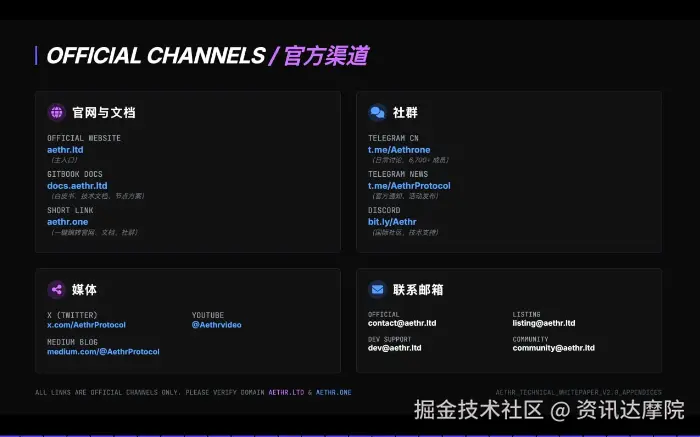Screen dimensions: 700x437
Task: Click the TELEGRAM NEWS label
Action: click(x=398, y=174)
